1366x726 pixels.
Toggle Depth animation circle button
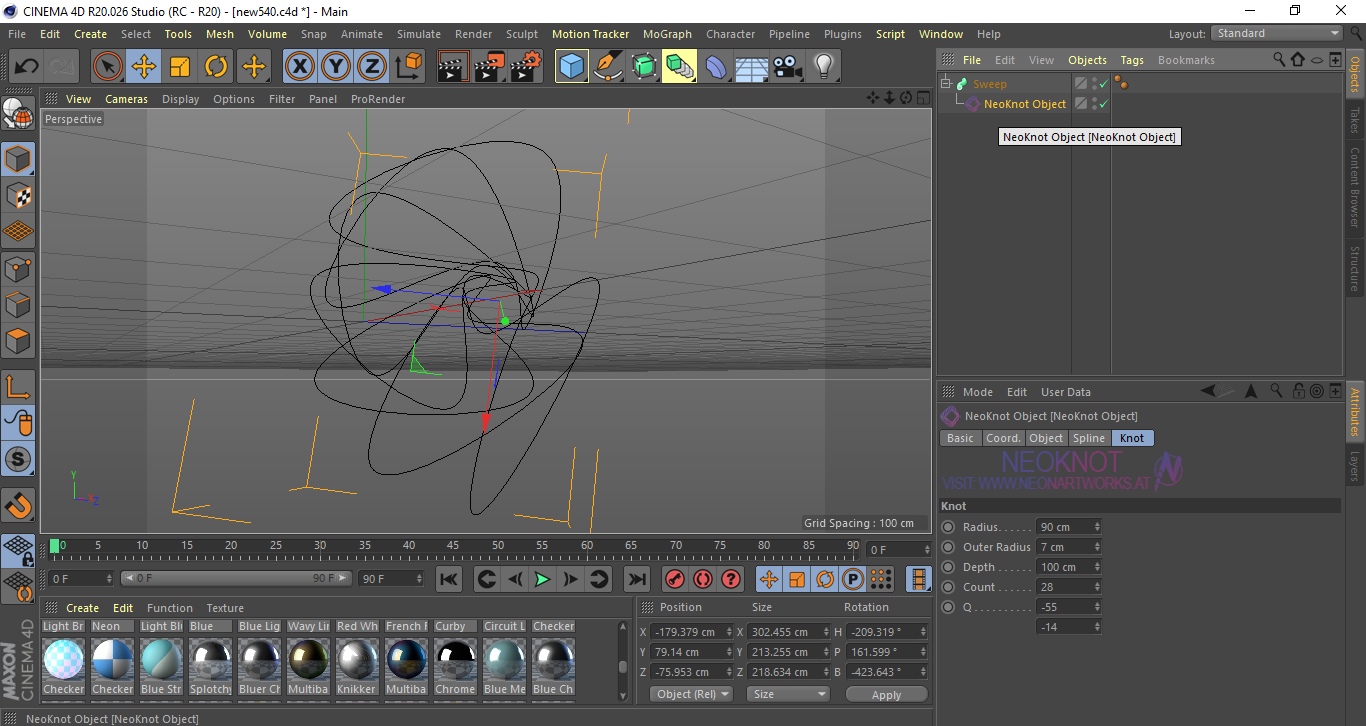(x=948, y=567)
